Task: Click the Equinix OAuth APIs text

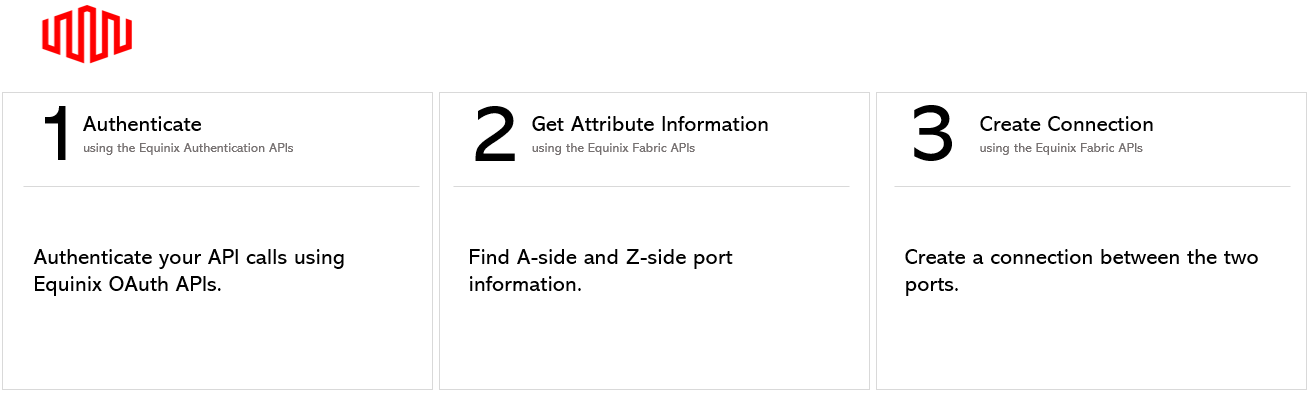Action: [126, 284]
